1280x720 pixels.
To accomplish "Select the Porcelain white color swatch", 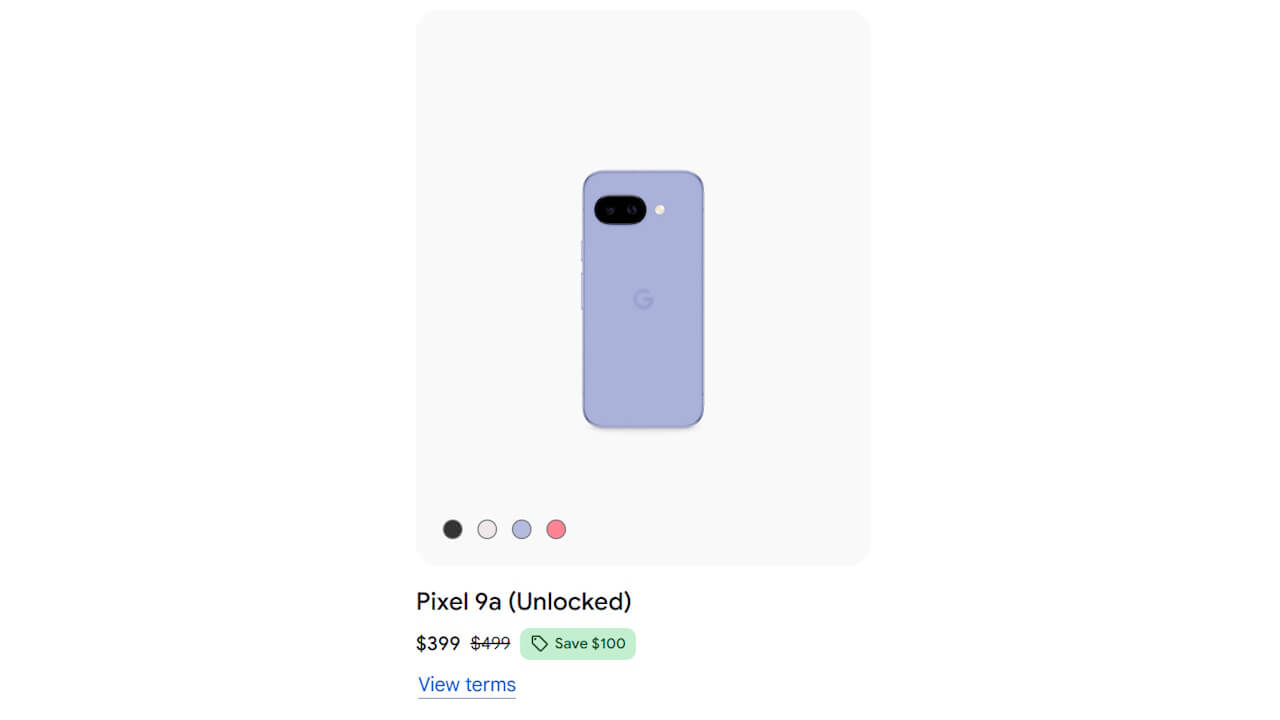I will point(487,528).
